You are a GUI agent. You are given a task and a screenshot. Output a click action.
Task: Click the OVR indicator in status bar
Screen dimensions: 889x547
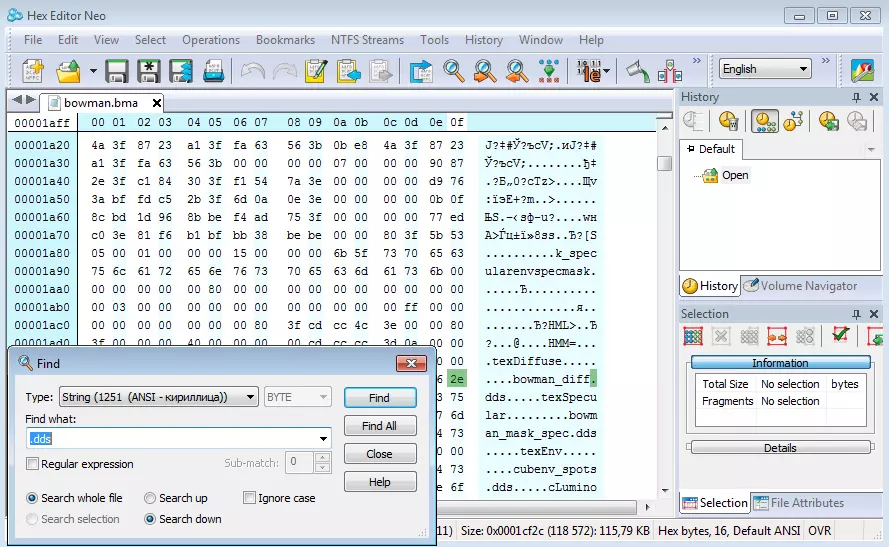[x=820, y=531]
